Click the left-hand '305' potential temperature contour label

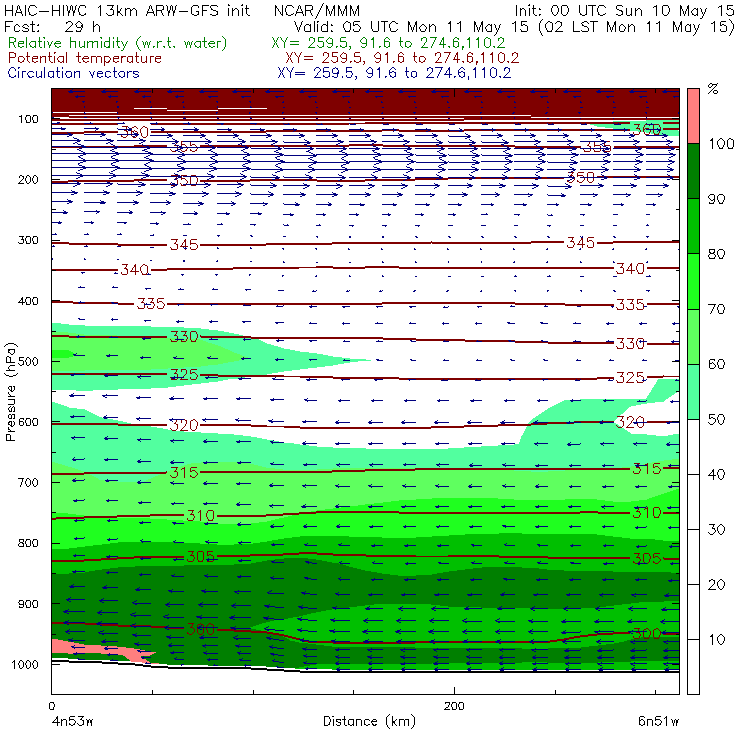pos(201,557)
